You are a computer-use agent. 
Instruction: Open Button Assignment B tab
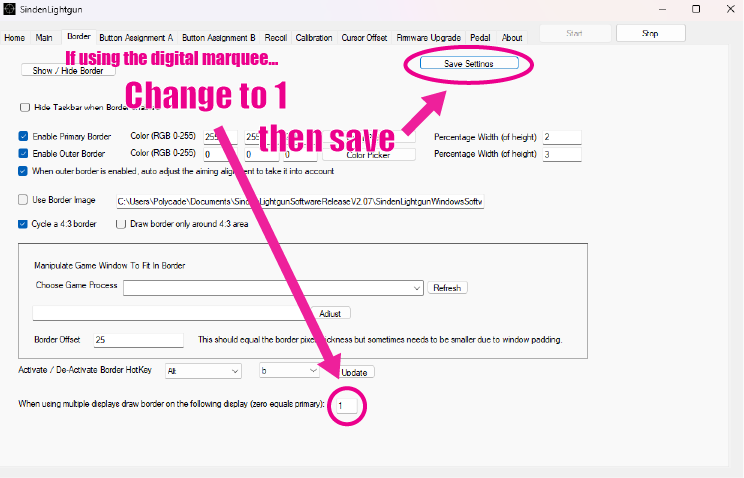point(219,37)
